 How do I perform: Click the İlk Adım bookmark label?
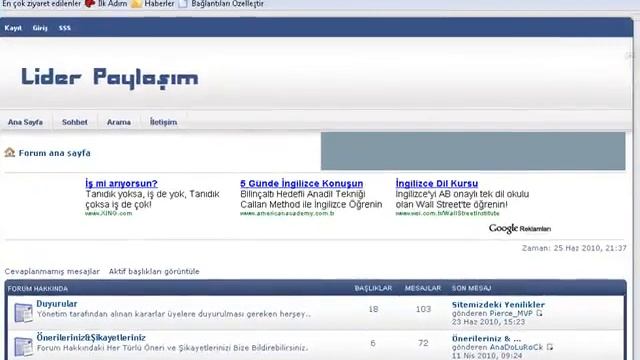[112, 4]
